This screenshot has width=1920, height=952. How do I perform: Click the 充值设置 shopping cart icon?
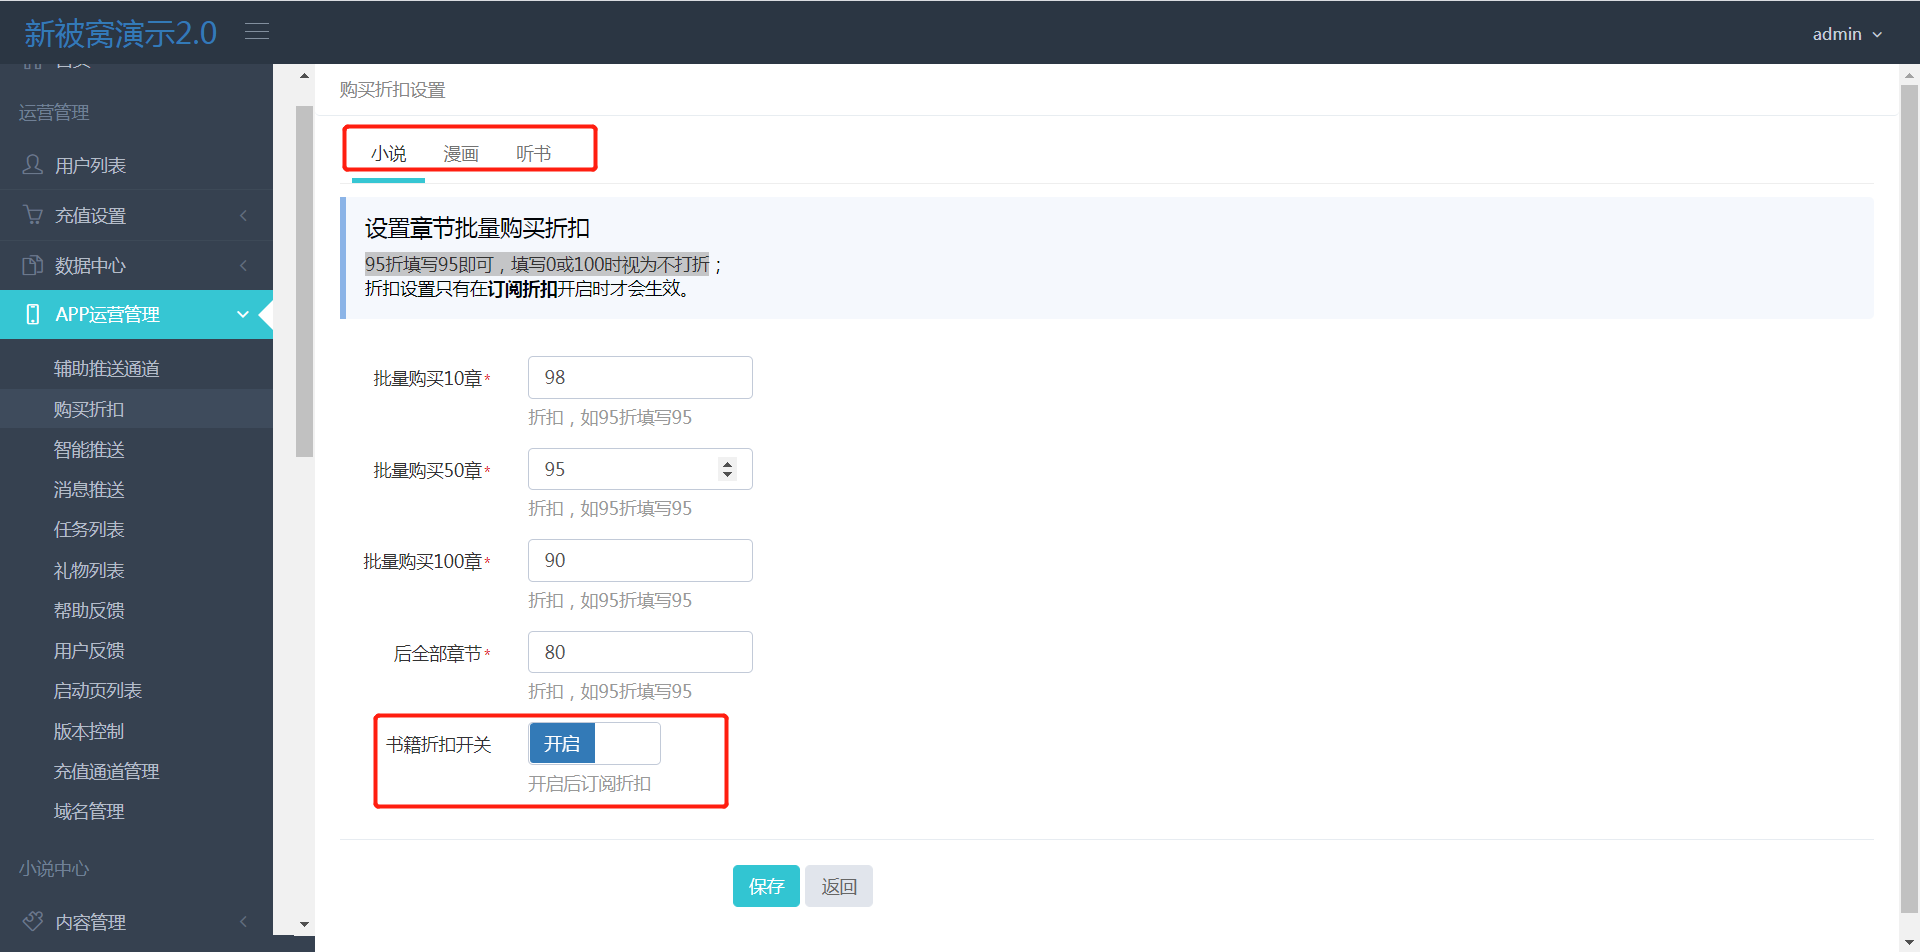[33, 214]
